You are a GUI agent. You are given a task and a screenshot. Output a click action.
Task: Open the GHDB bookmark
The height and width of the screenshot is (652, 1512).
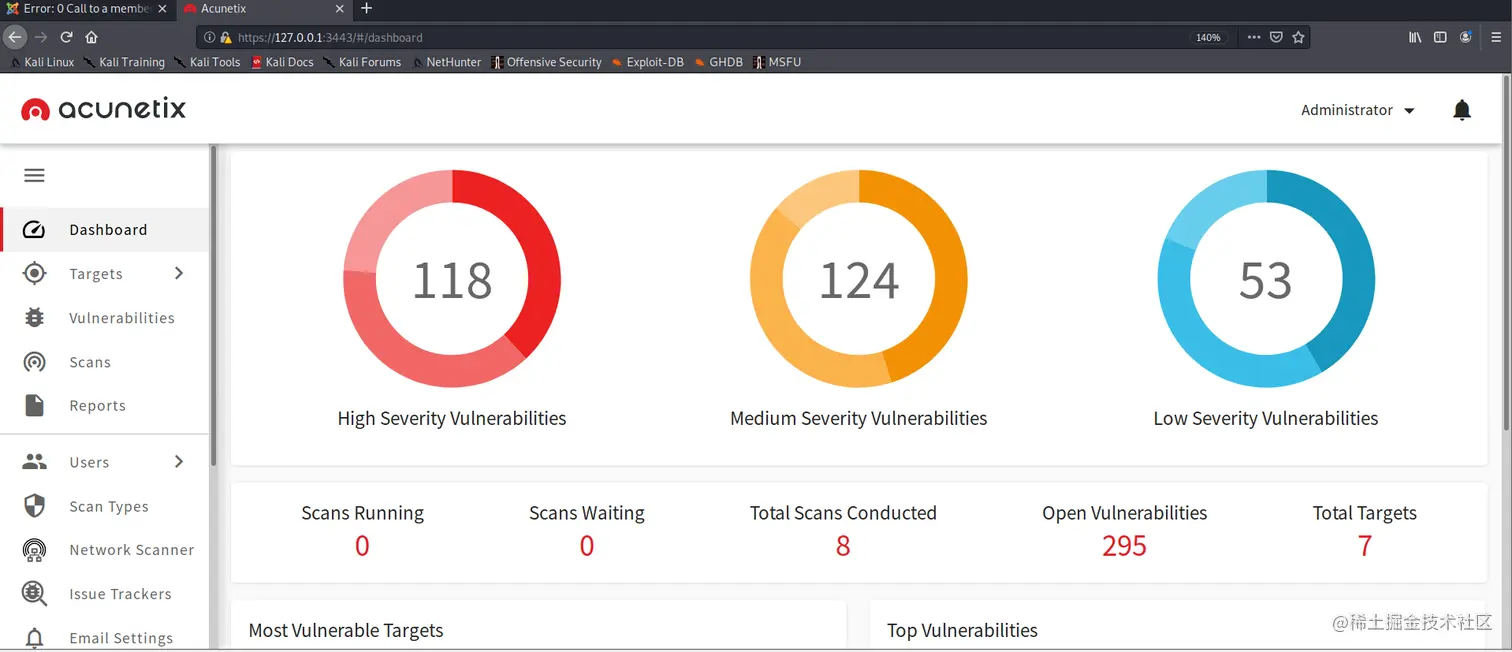[x=719, y=62]
